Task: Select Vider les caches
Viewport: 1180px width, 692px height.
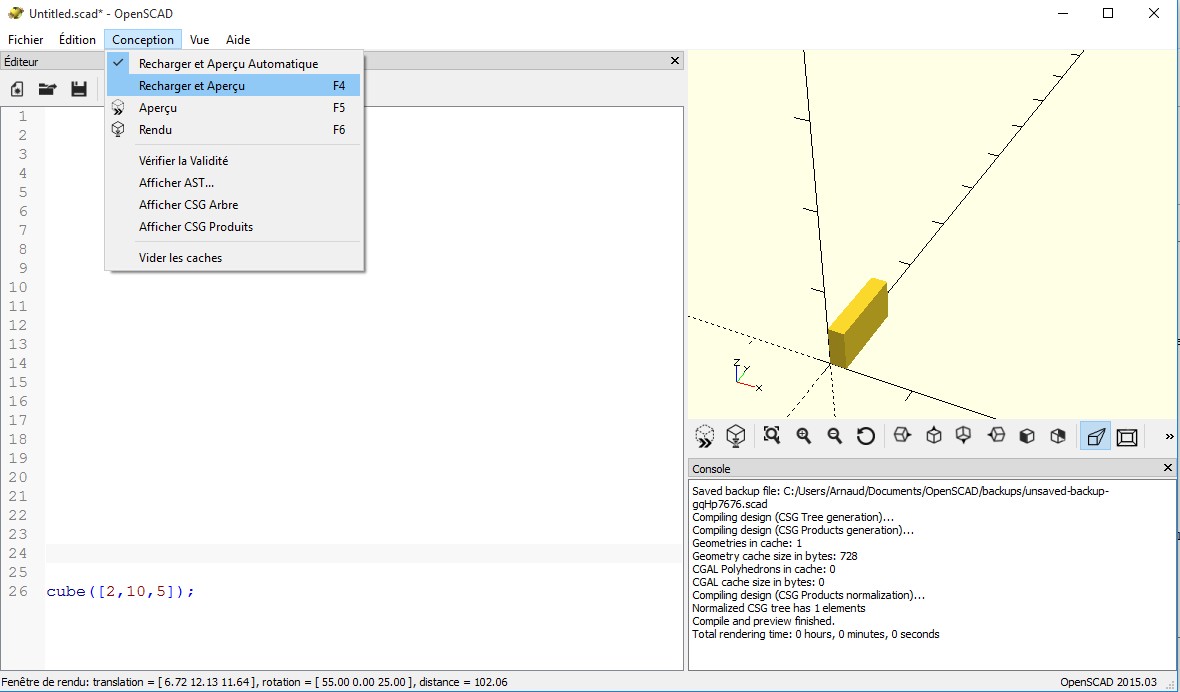Action: coord(235,257)
